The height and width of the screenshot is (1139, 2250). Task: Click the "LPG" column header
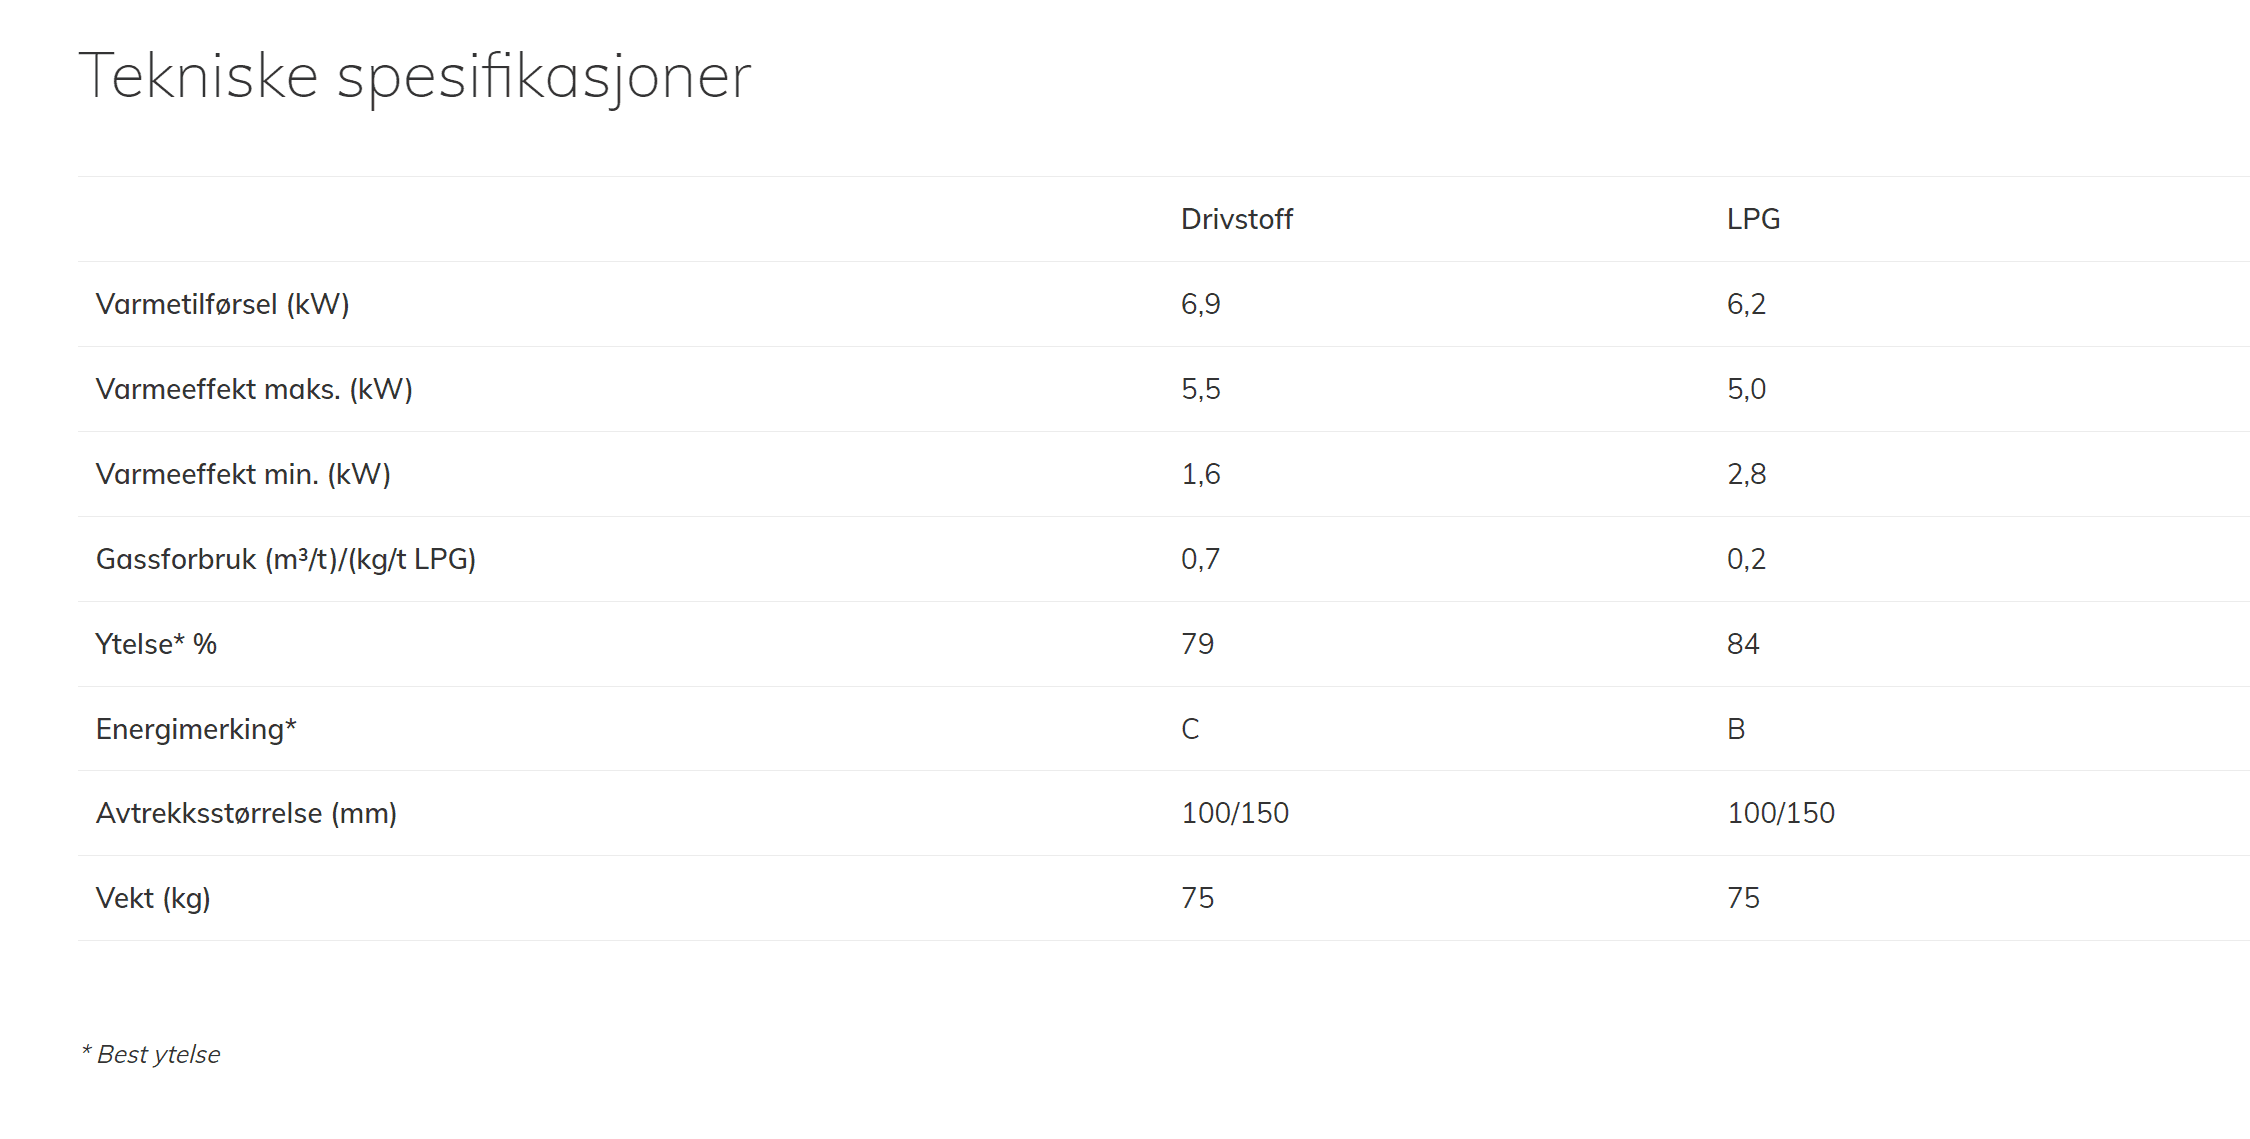coord(1753,219)
